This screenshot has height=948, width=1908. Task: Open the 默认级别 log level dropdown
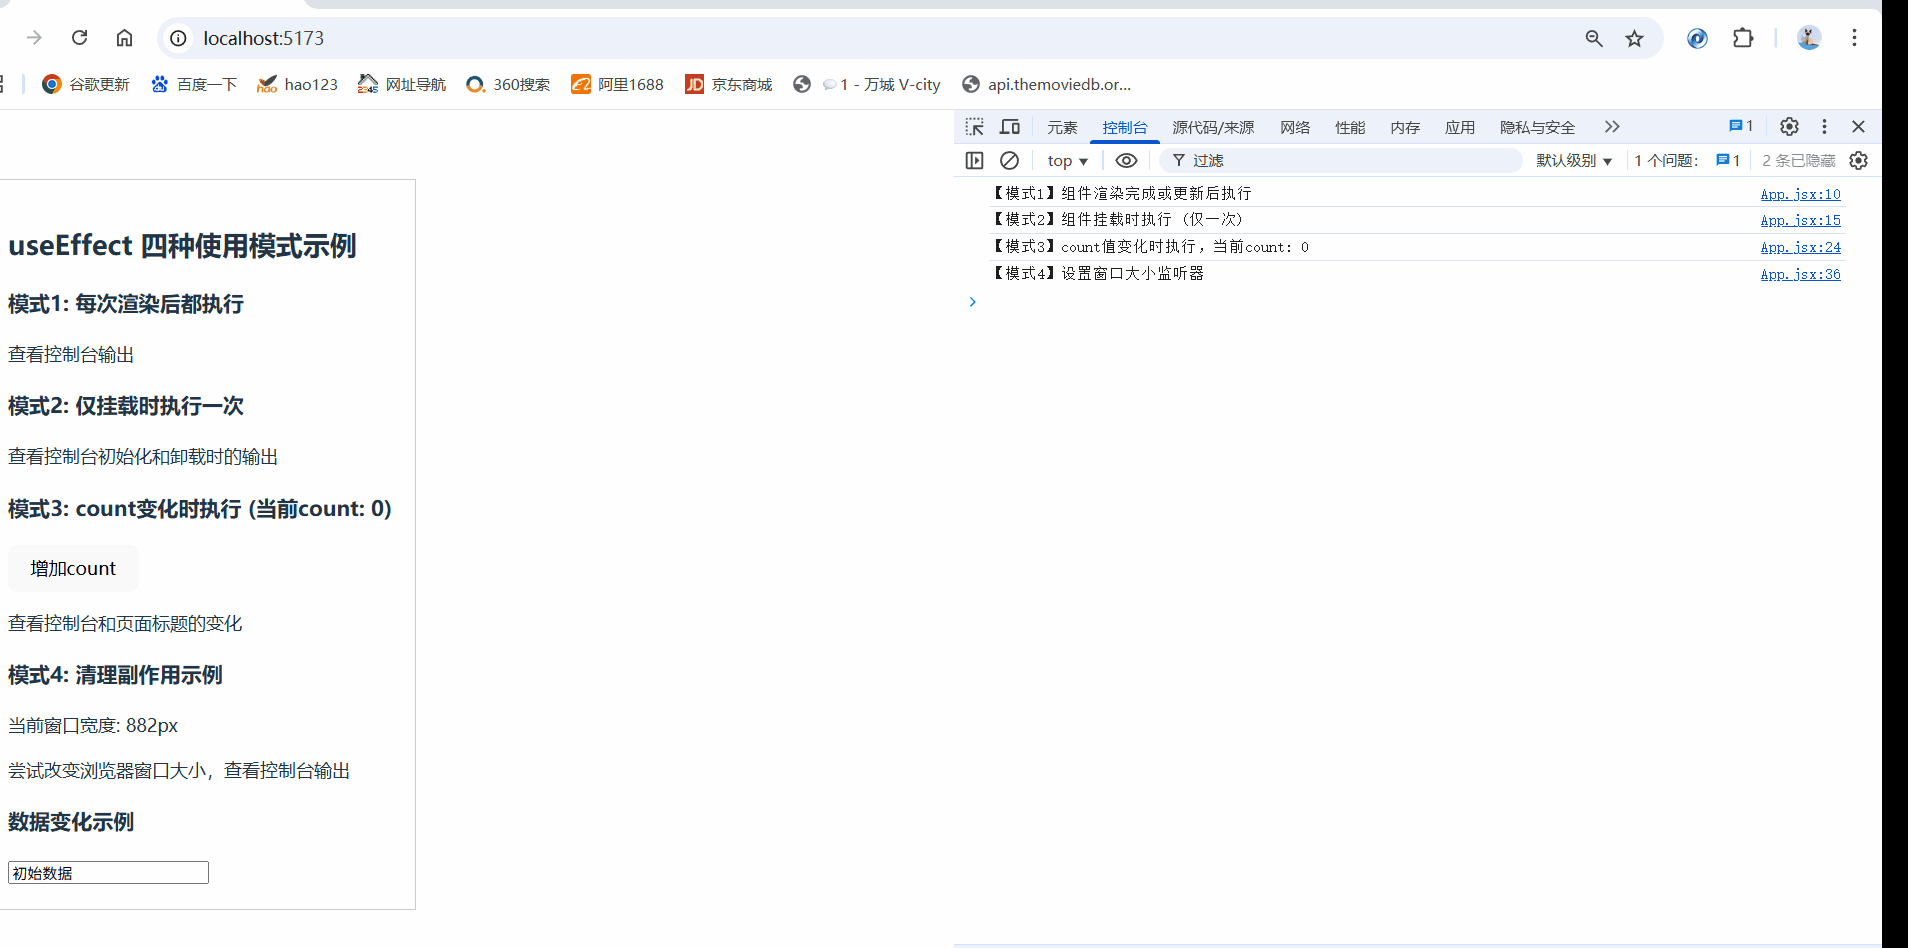(x=1574, y=161)
